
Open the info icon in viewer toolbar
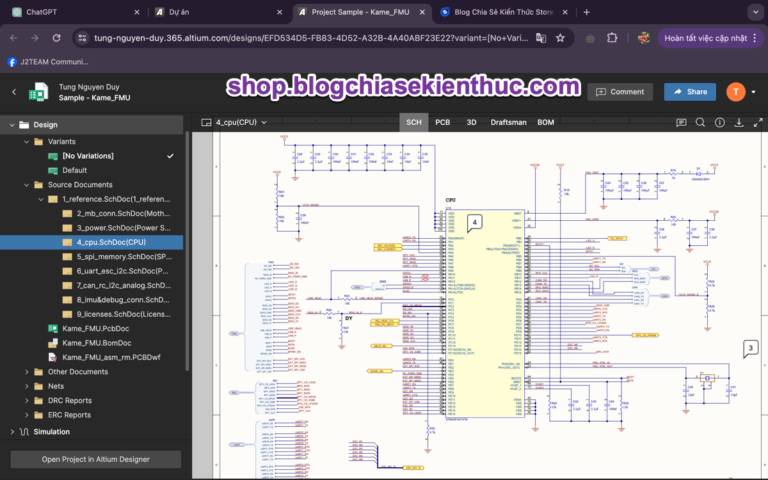pyautogui.click(x=720, y=122)
